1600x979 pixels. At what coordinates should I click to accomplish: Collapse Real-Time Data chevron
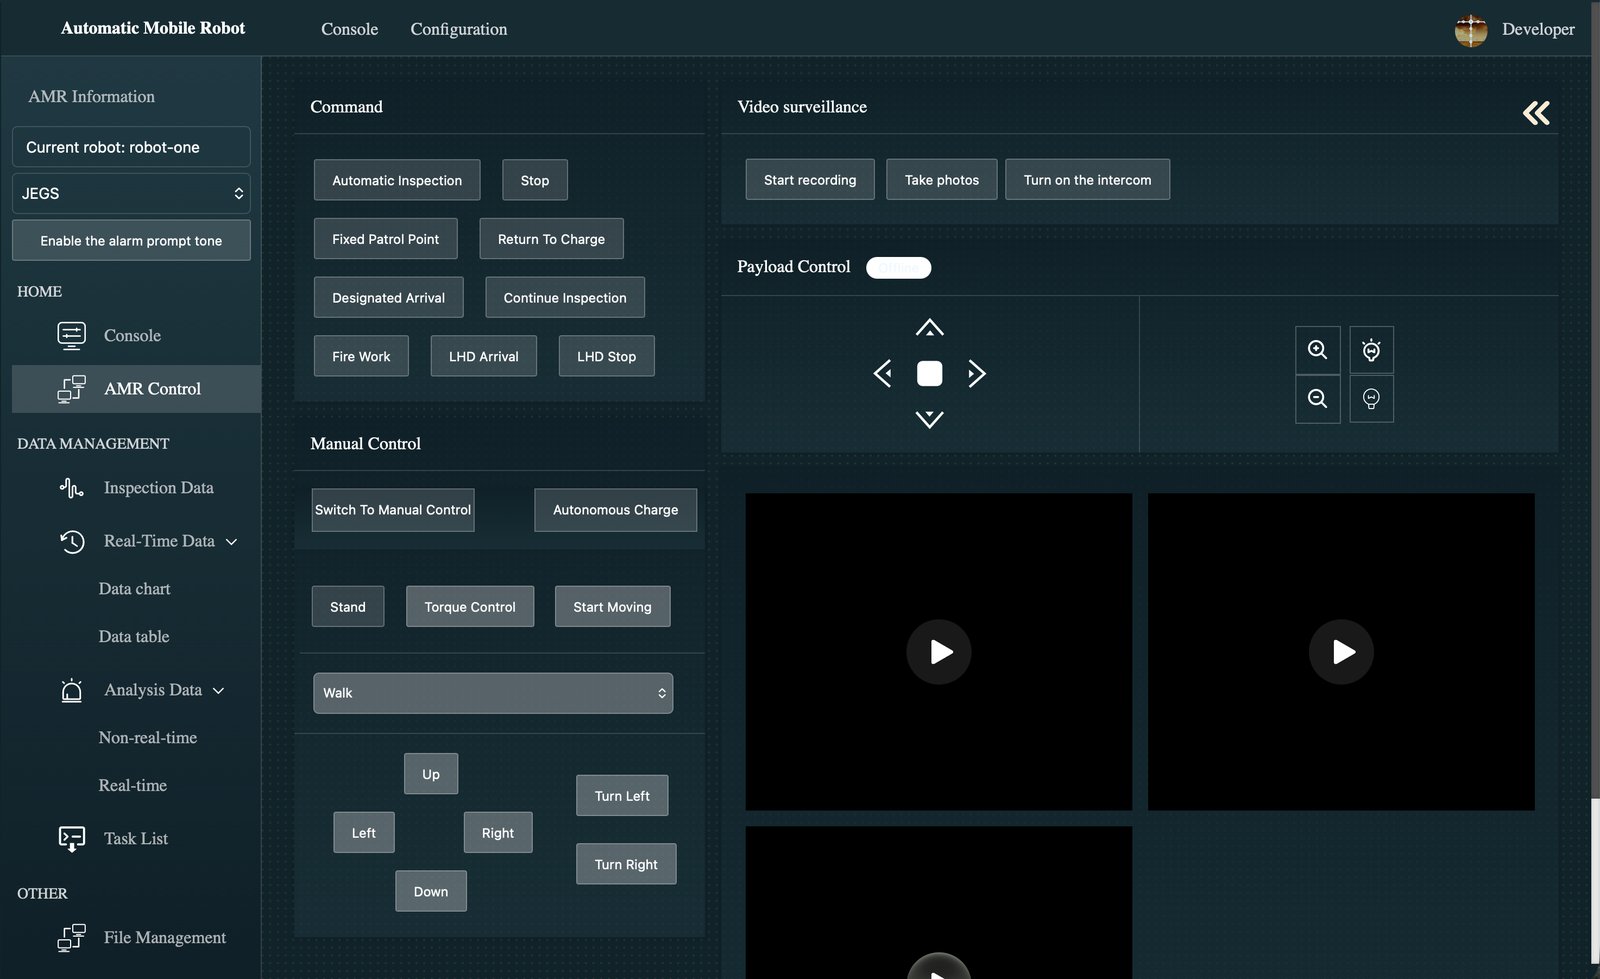pyautogui.click(x=232, y=542)
